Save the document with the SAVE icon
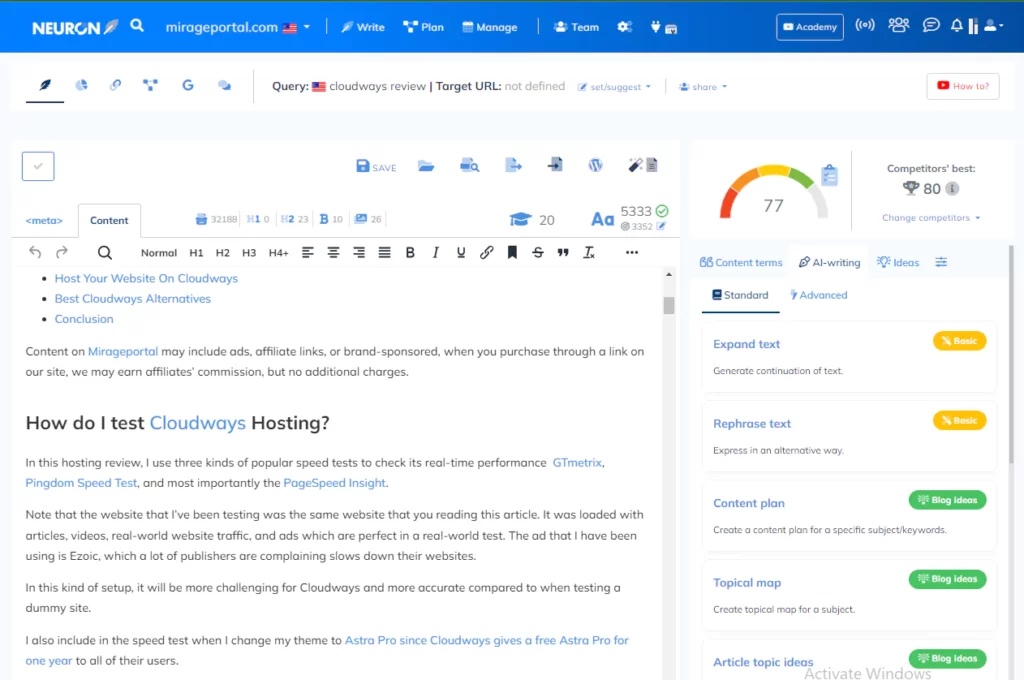The image size is (1024, 680). point(376,167)
